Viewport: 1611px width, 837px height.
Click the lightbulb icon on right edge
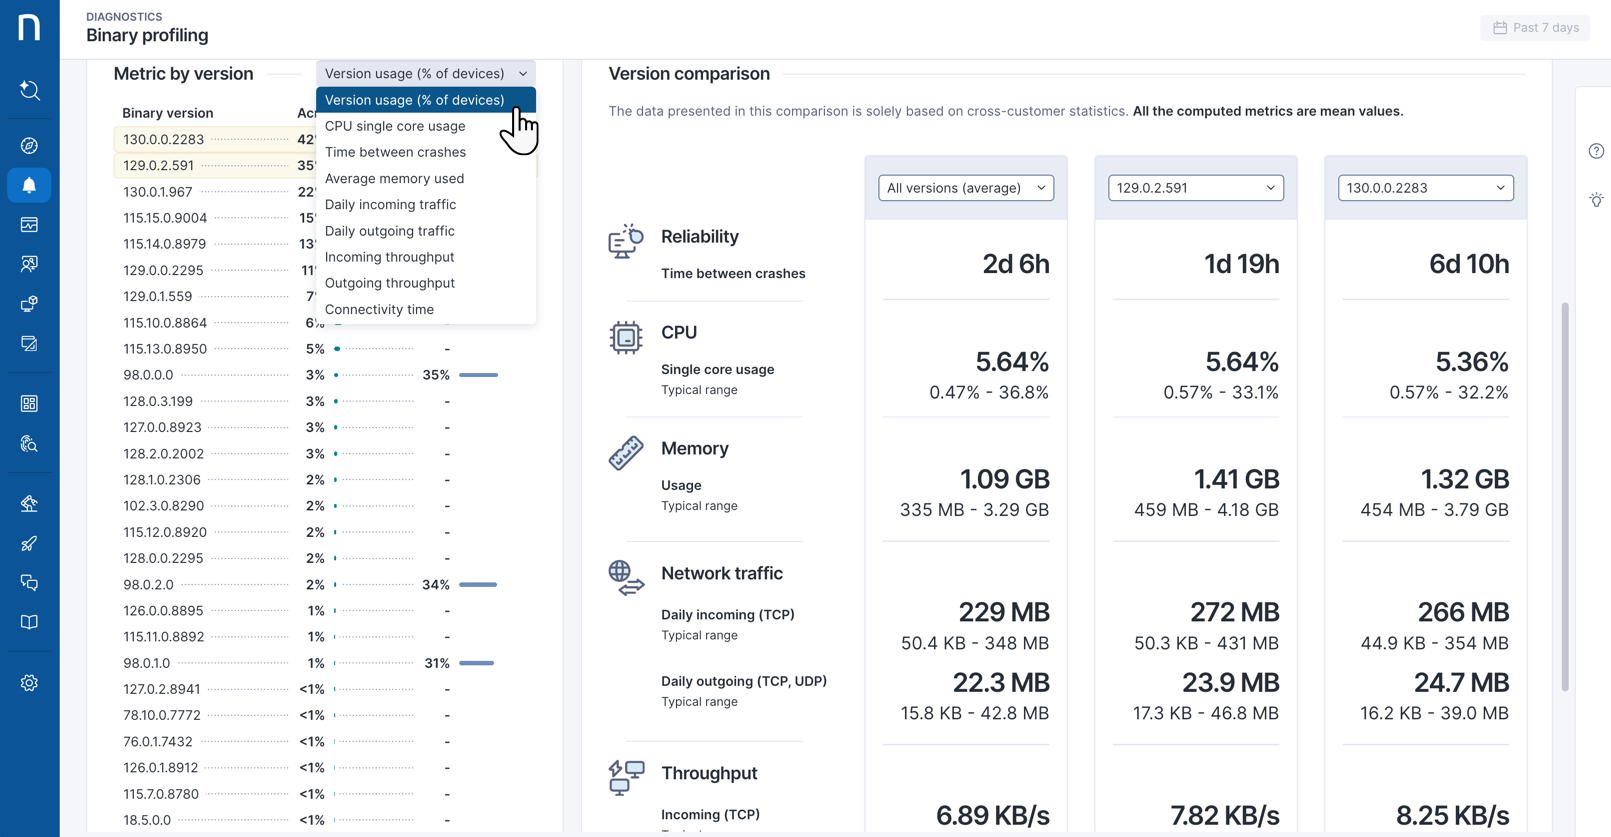click(x=1596, y=200)
